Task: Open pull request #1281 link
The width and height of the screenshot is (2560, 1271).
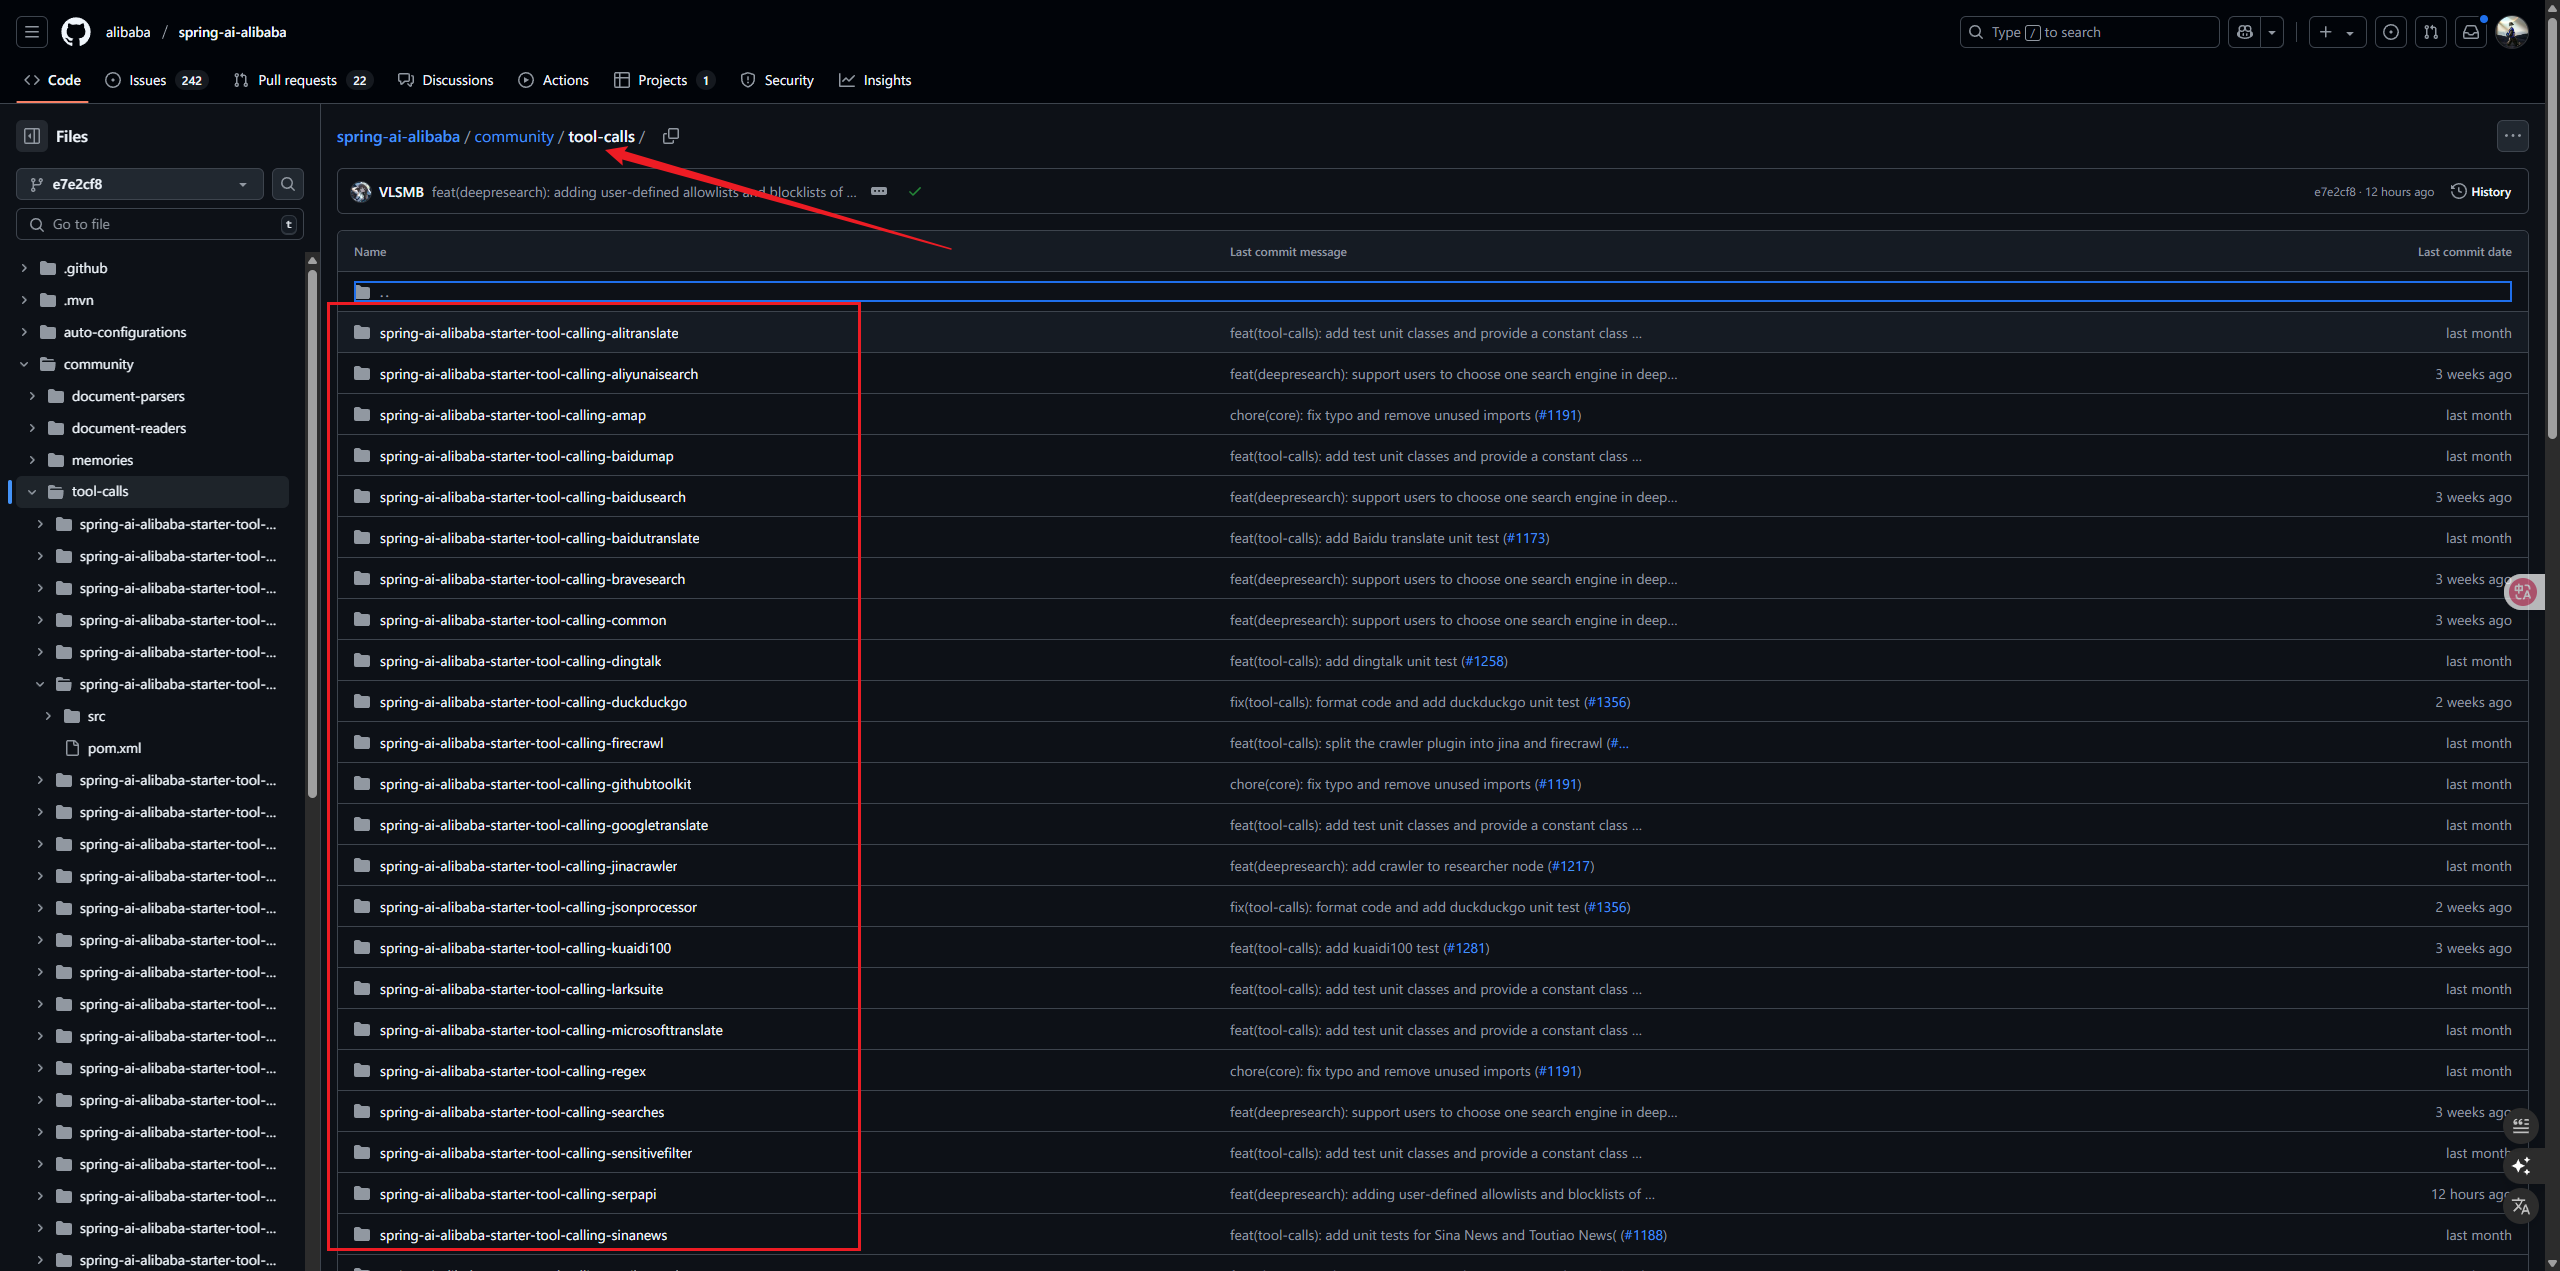Action: 1466,948
